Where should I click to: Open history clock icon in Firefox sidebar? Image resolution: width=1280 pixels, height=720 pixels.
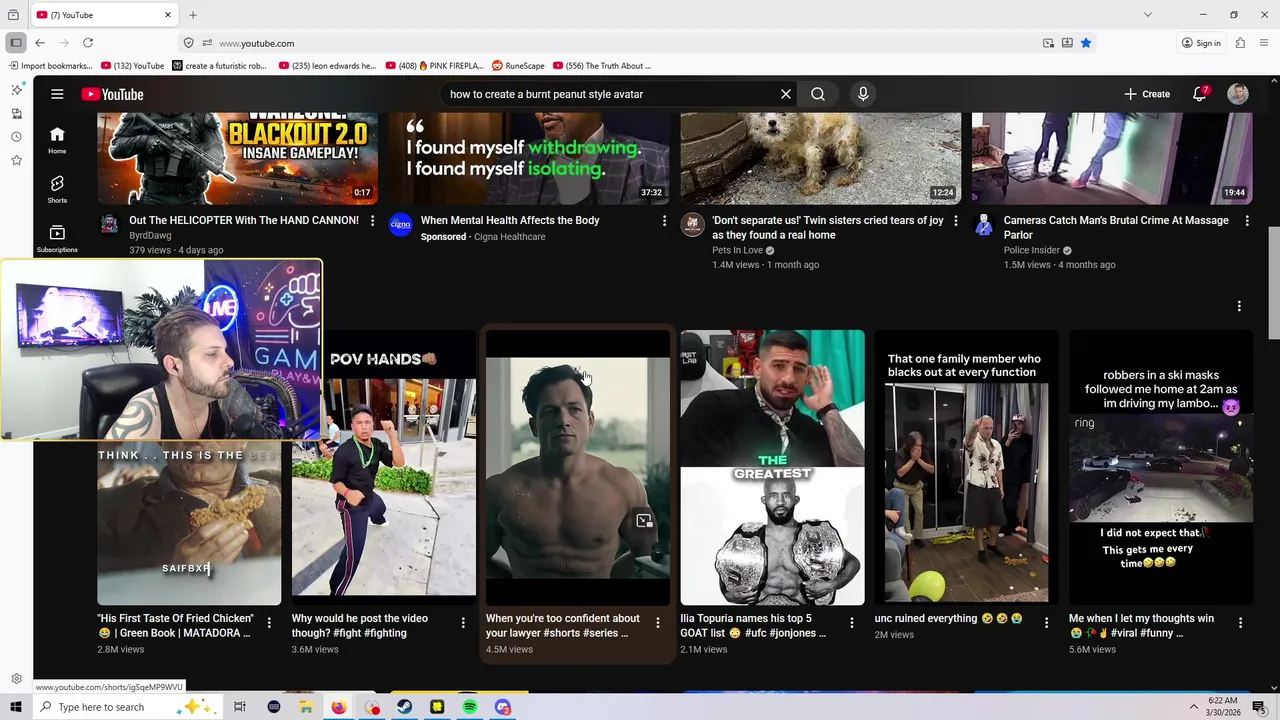(x=16, y=137)
